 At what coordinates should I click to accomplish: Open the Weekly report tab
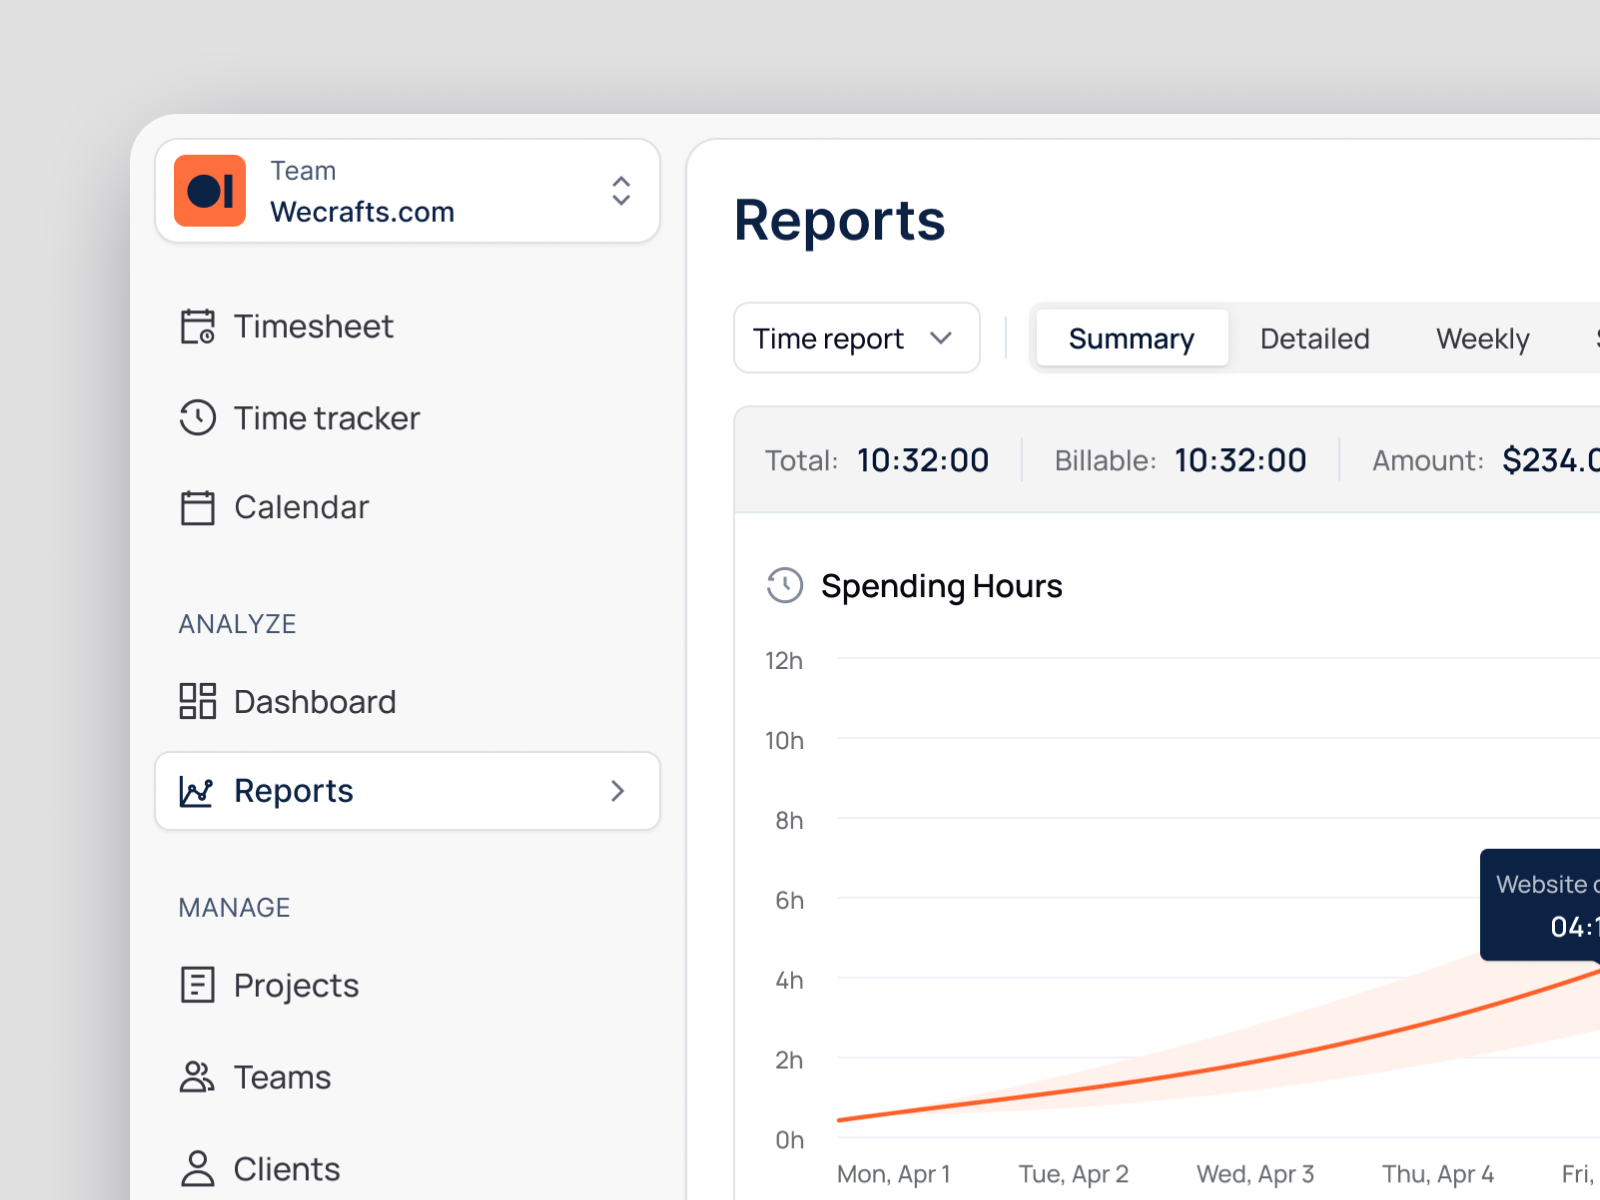click(x=1482, y=338)
